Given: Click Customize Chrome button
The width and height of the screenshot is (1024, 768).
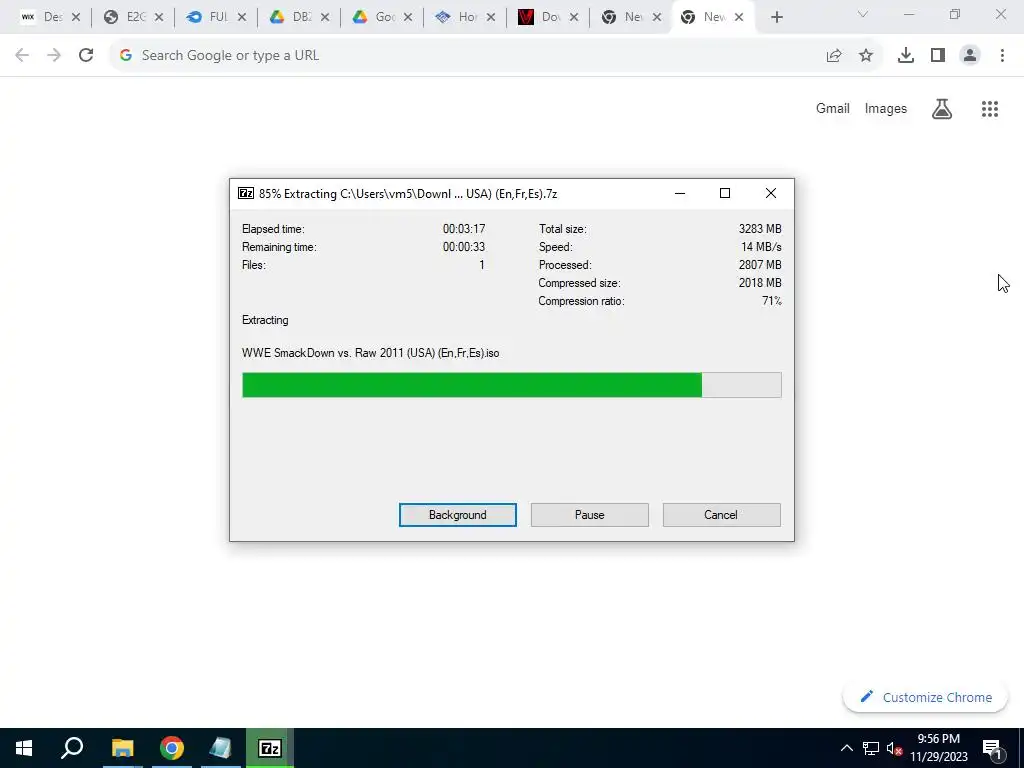Looking at the screenshot, I should (x=926, y=697).
